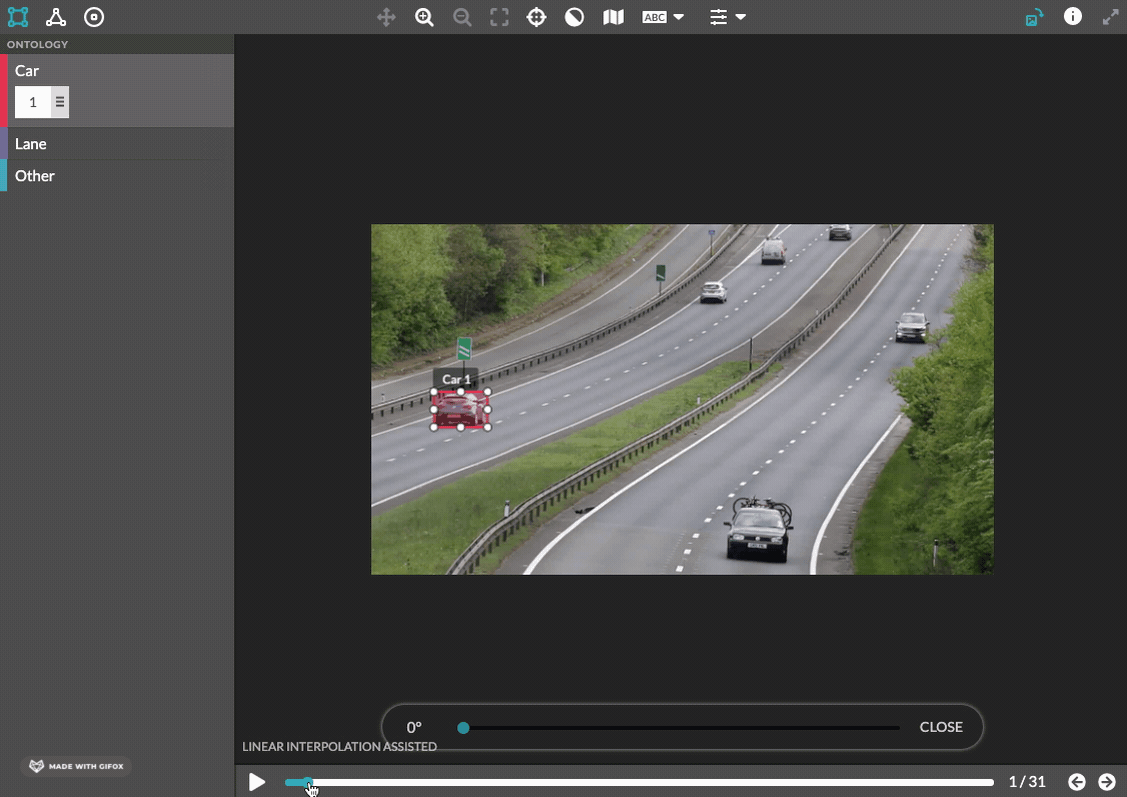Fit the image to screen

tap(500, 17)
